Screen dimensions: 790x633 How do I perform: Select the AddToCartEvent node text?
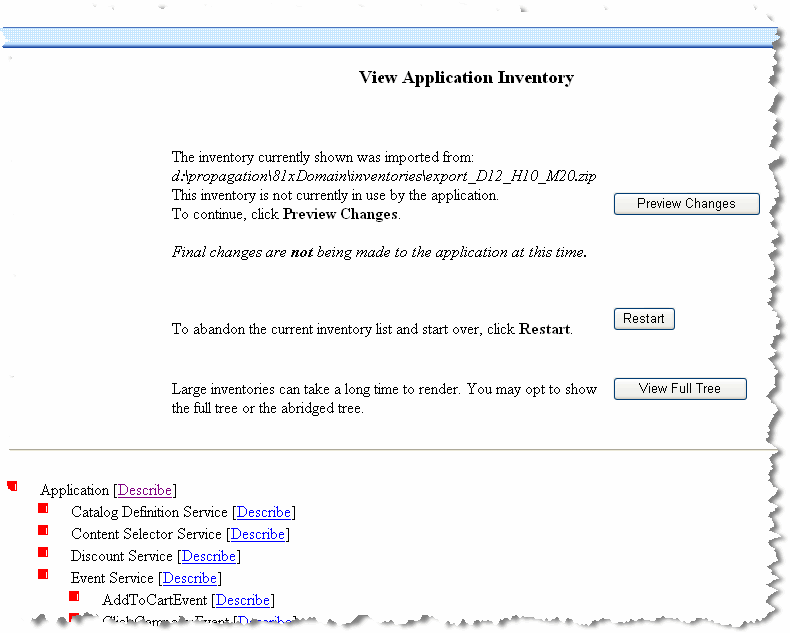154,600
